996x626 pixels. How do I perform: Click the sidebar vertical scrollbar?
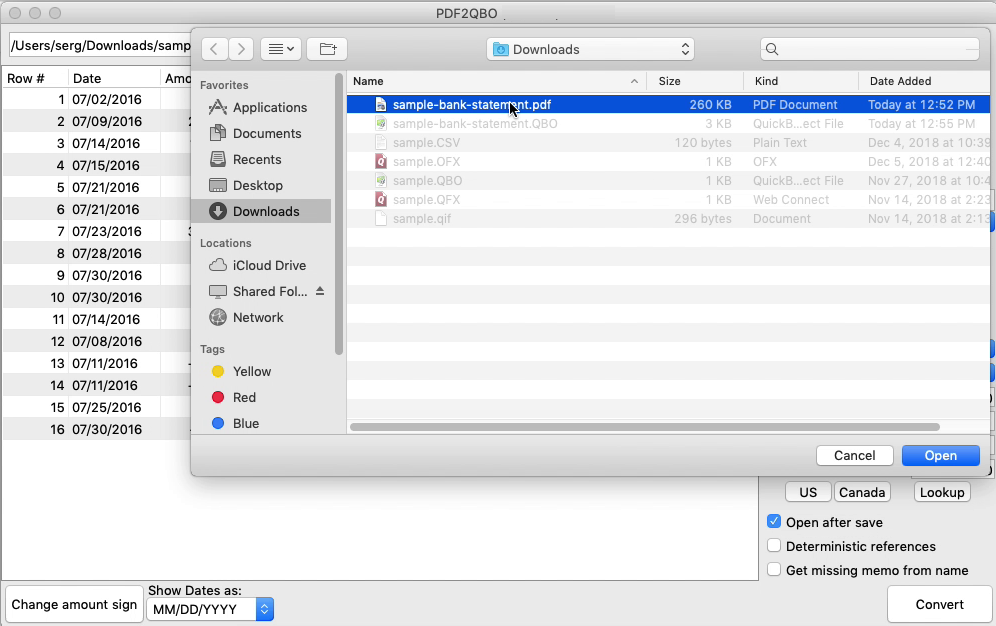pos(339,216)
